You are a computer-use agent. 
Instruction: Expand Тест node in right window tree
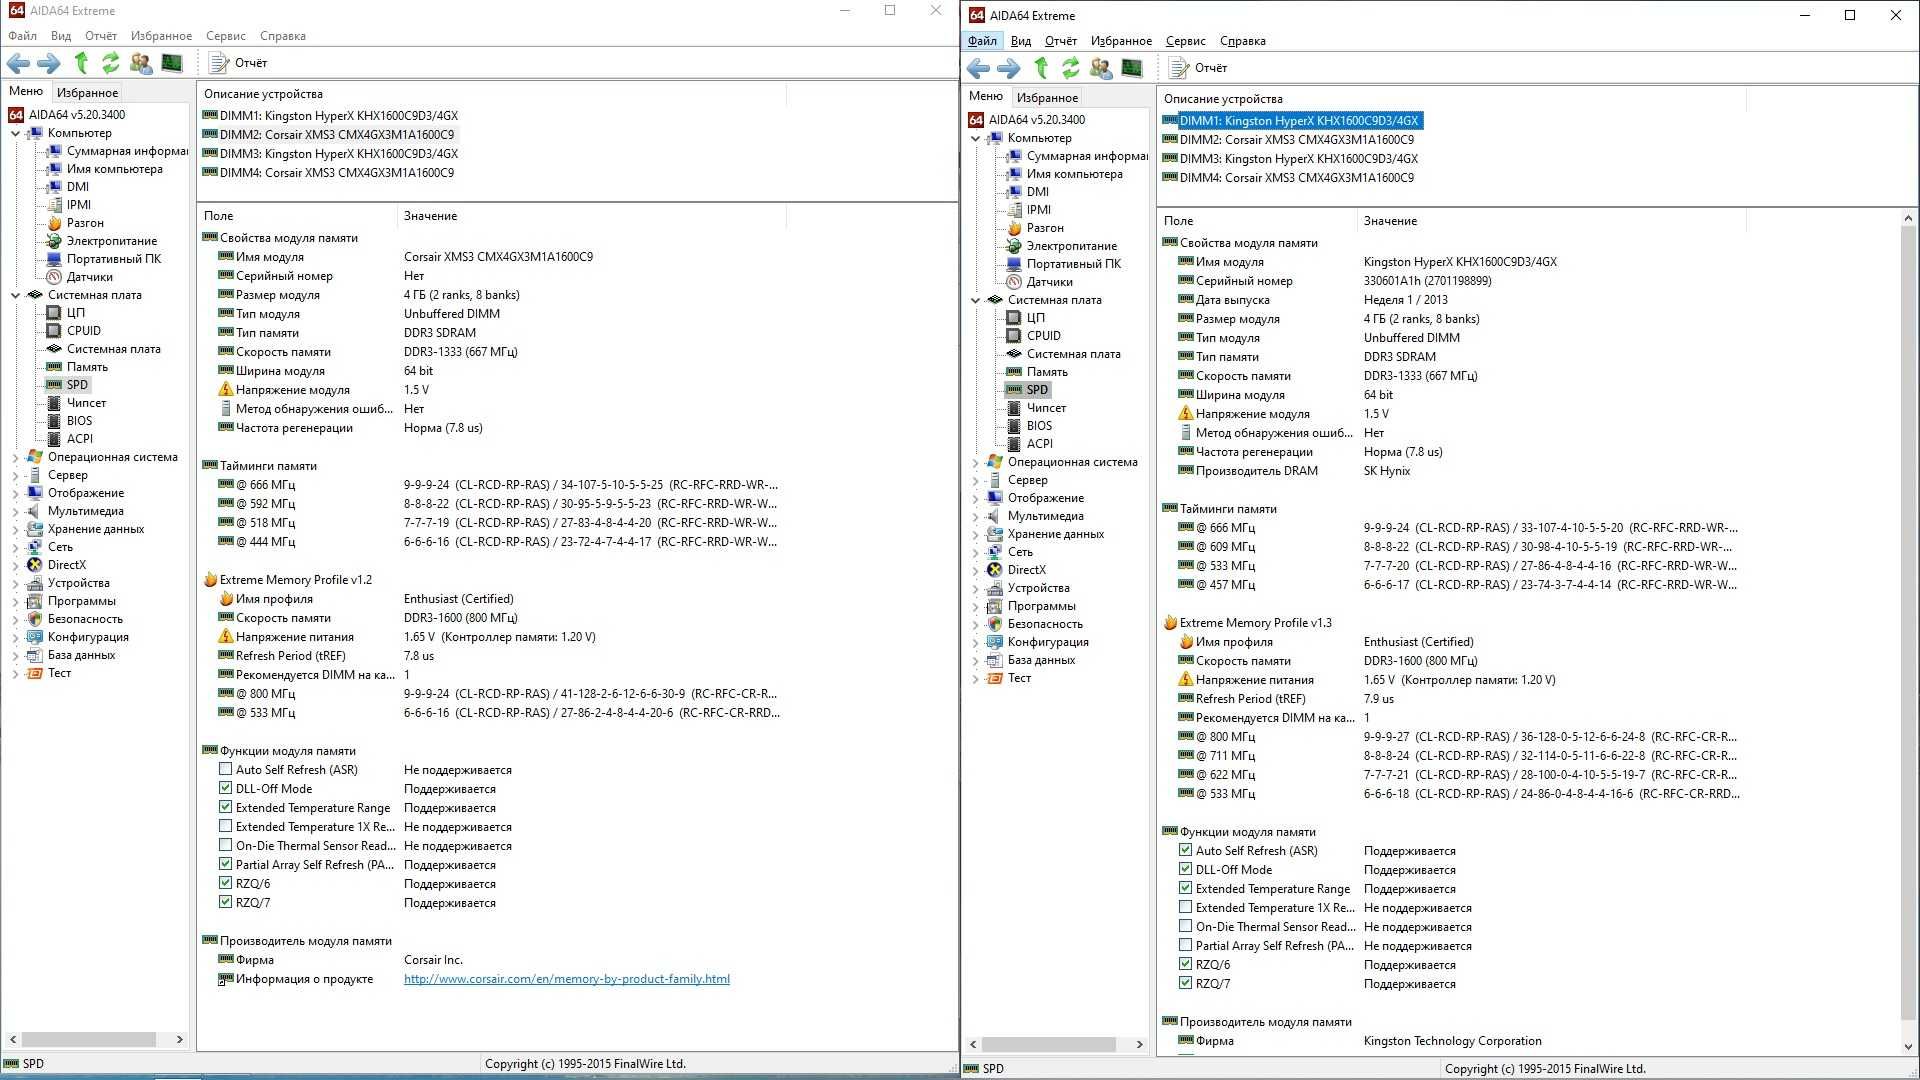(x=975, y=678)
